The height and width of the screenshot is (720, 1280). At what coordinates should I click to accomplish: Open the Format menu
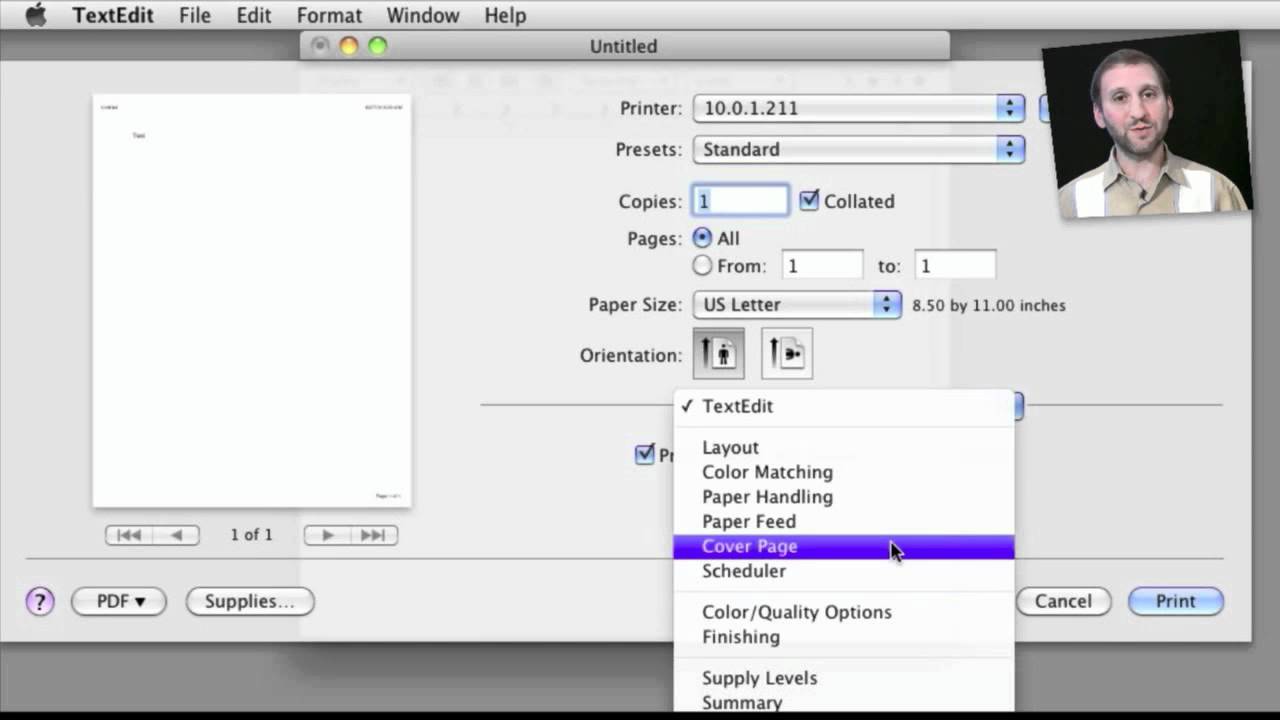[x=329, y=15]
